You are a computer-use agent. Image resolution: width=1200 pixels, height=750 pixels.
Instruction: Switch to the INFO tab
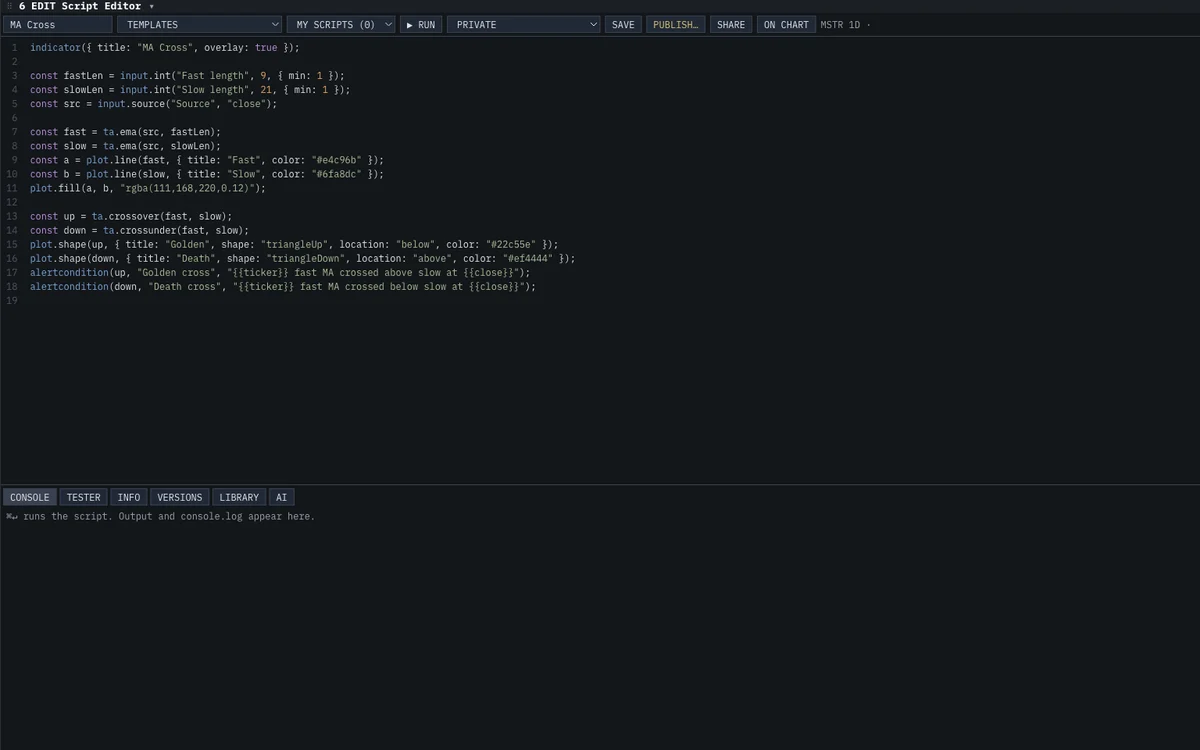pyautogui.click(x=129, y=497)
